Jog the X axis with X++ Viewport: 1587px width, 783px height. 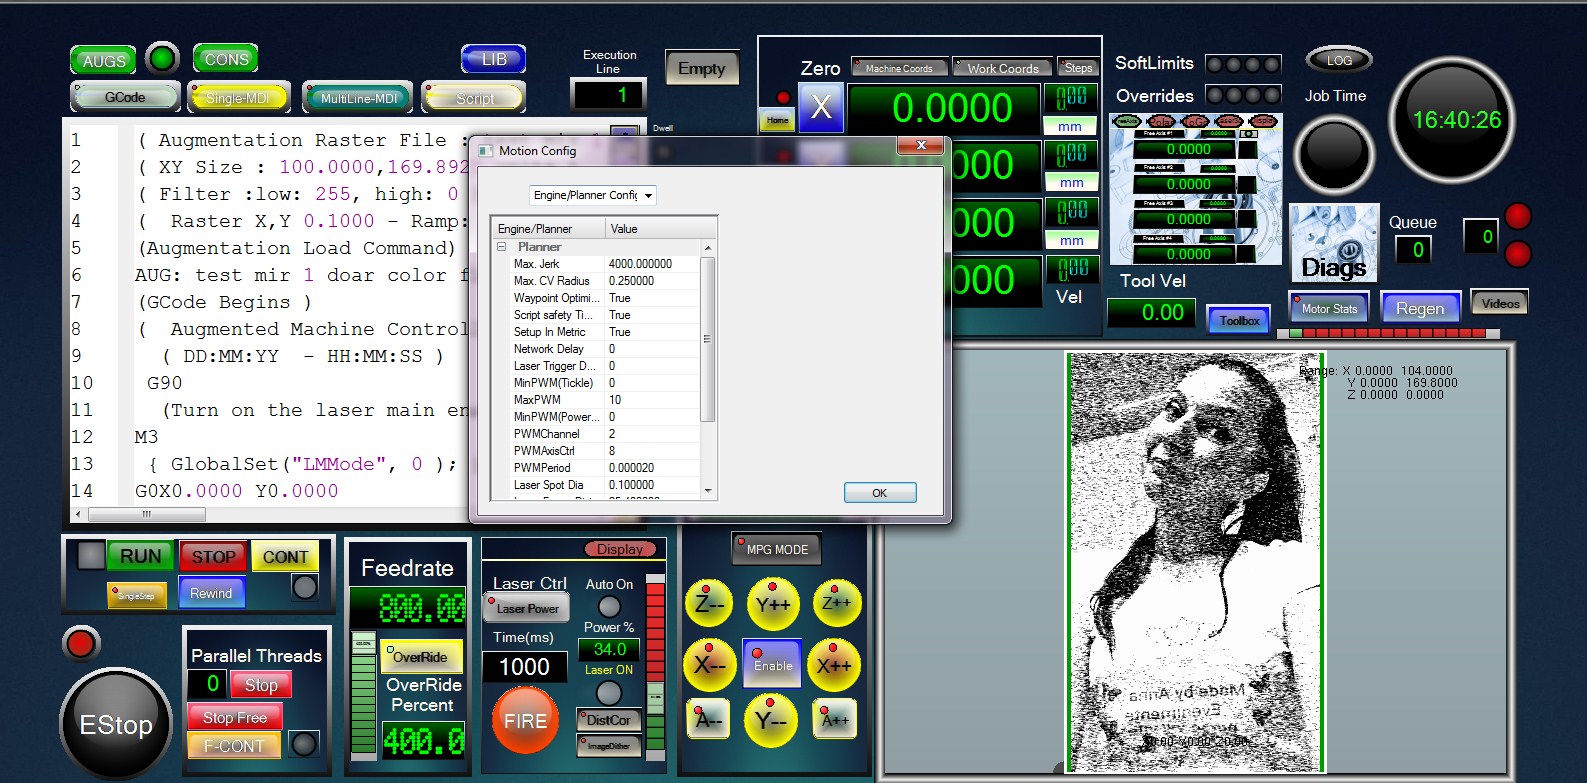(834, 665)
